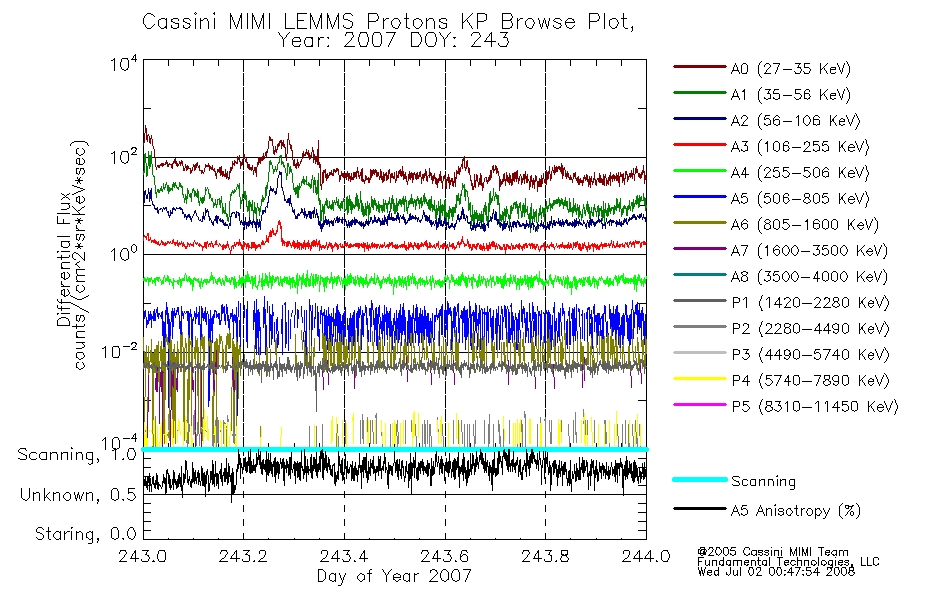Click the A6 (805-1600 KeV) legend label
Image resolution: width=950 pixels, height=600 pixels.
tap(805, 225)
